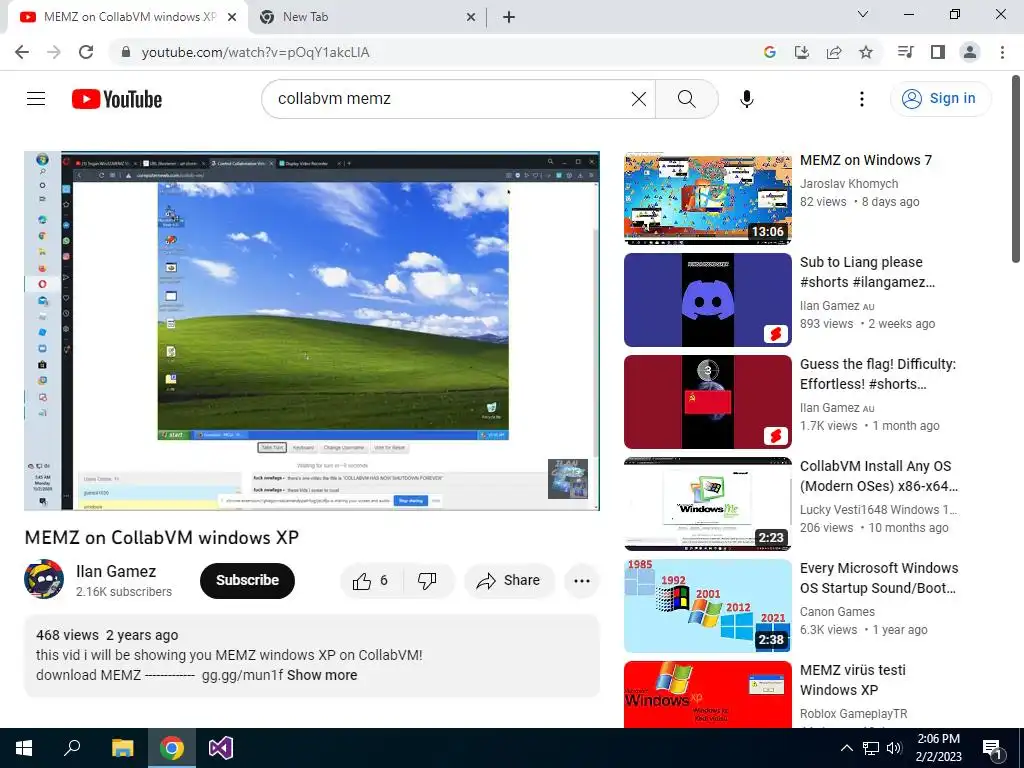Open volume control in tray
Image resolution: width=1024 pixels, height=768 pixels.
click(x=894, y=748)
